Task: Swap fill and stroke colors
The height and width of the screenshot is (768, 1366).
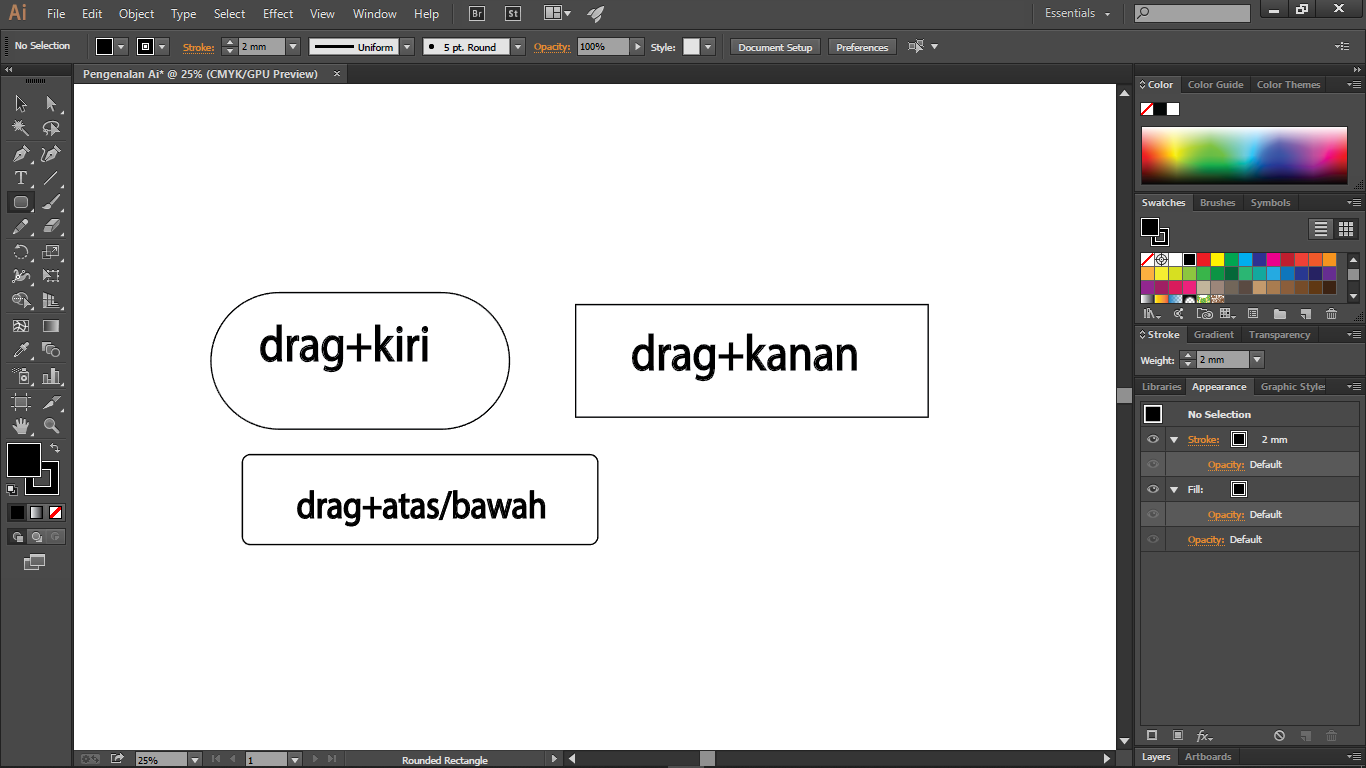Action: tap(55, 448)
